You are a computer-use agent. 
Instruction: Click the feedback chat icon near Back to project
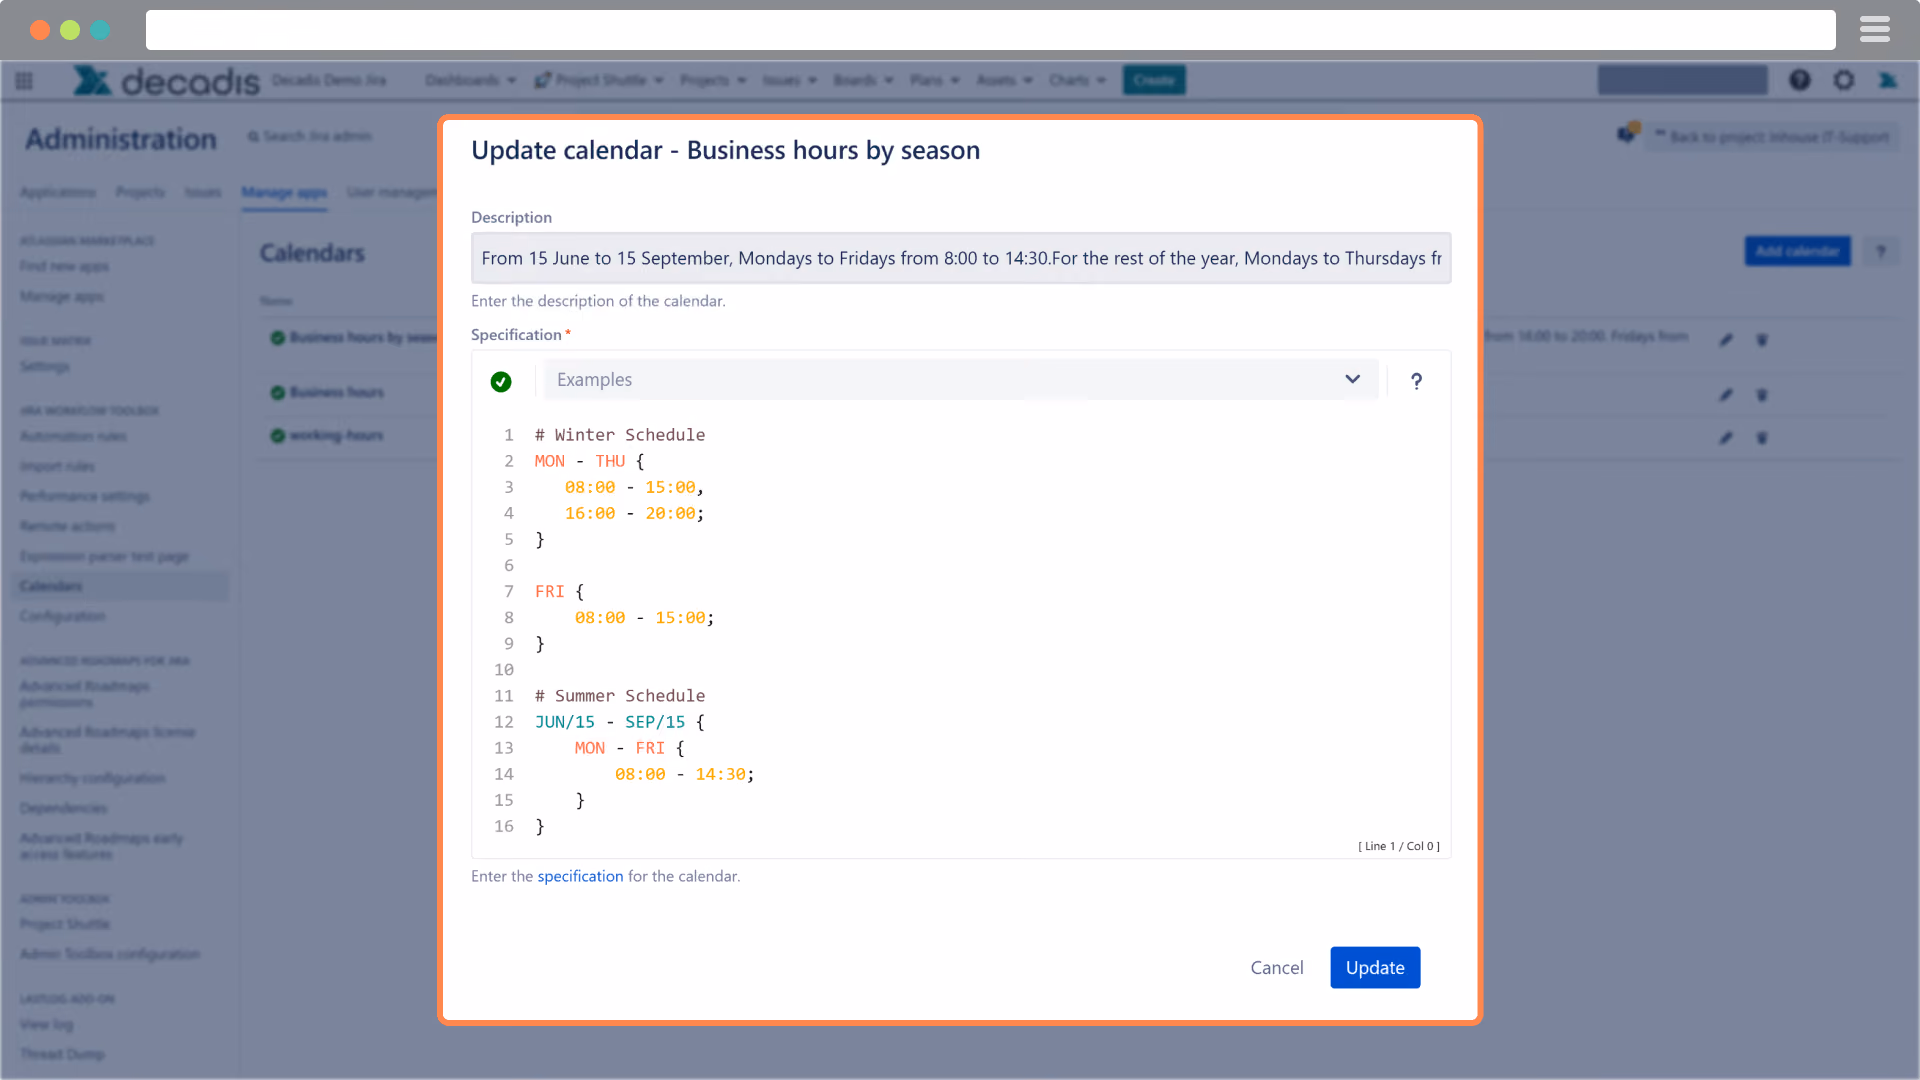[1628, 133]
